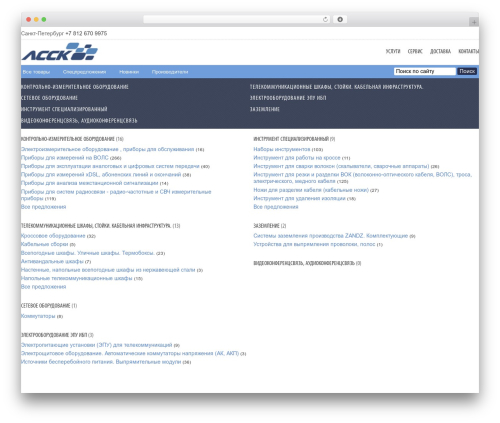Select the 'Спецпредложения' tab
This screenshot has width=500, height=423.
click(84, 72)
